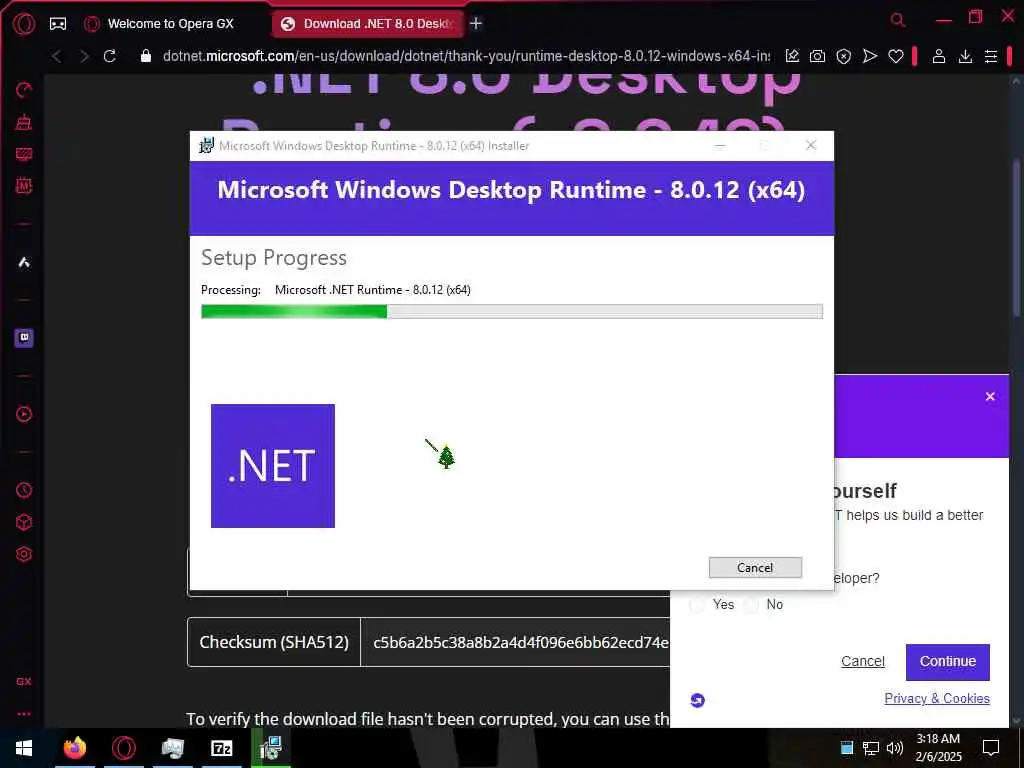Image resolution: width=1024 pixels, height=768 pixels.
Task: Click the Continue button in survey popup
Action: click(x=948, y=662)
